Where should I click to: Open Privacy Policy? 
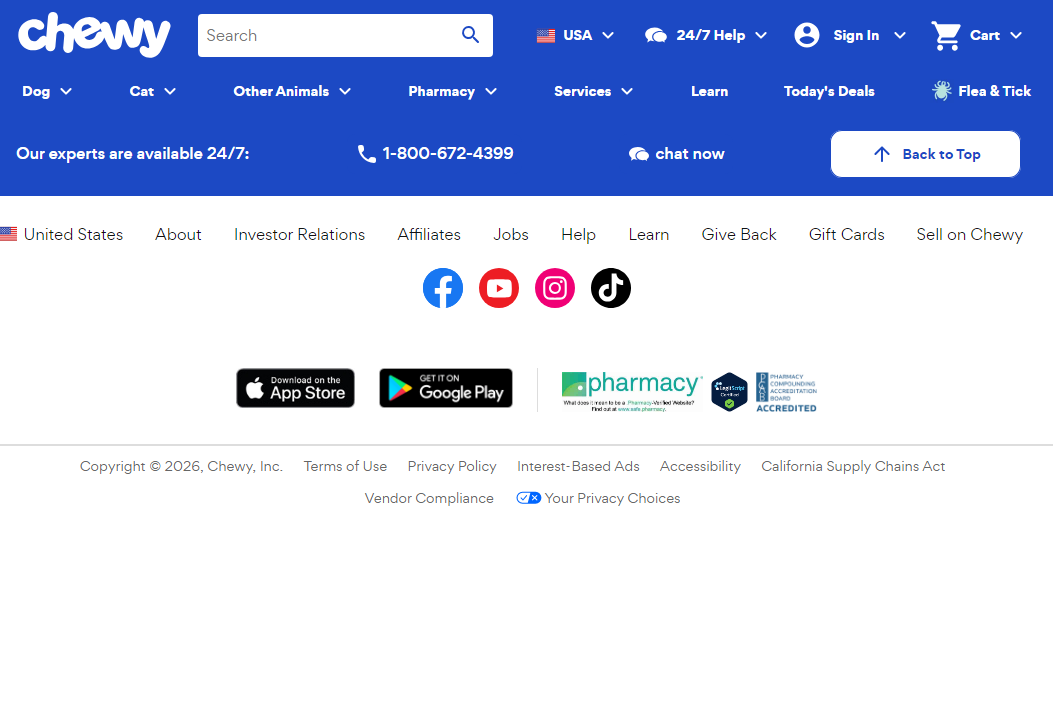[x=452, y=466]
